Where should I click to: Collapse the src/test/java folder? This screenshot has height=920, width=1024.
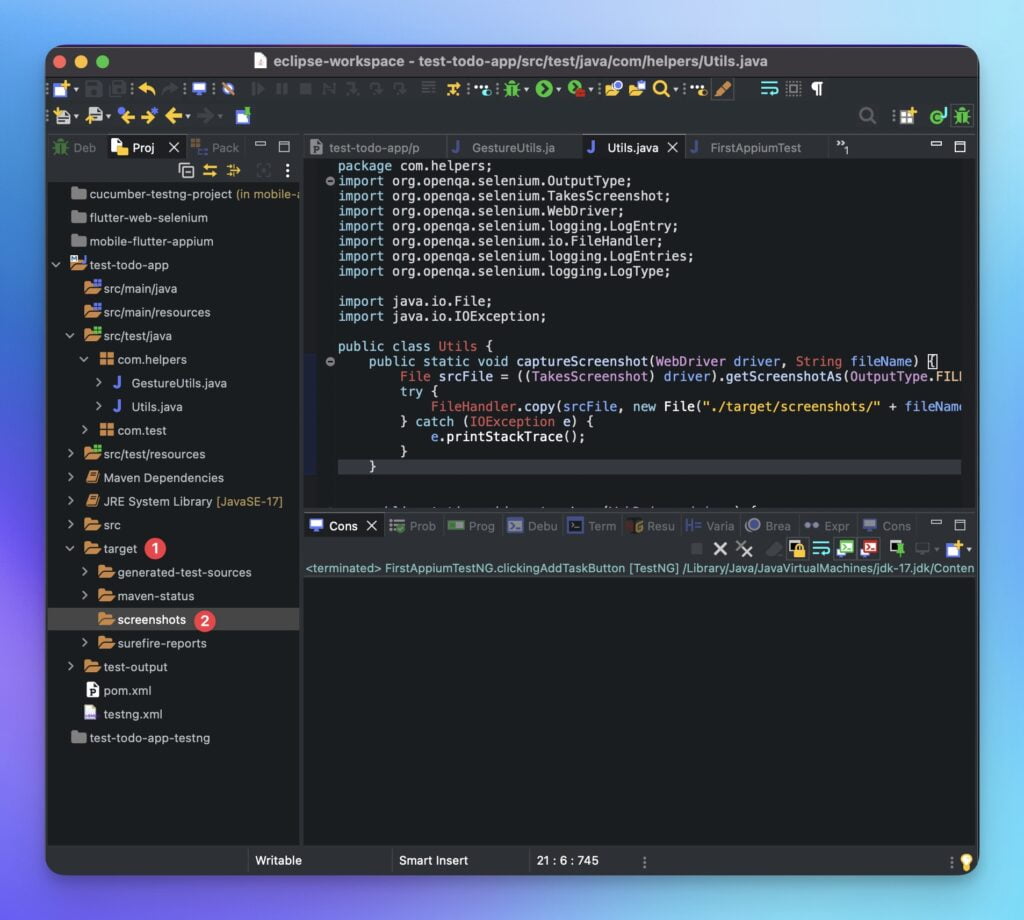70,336
